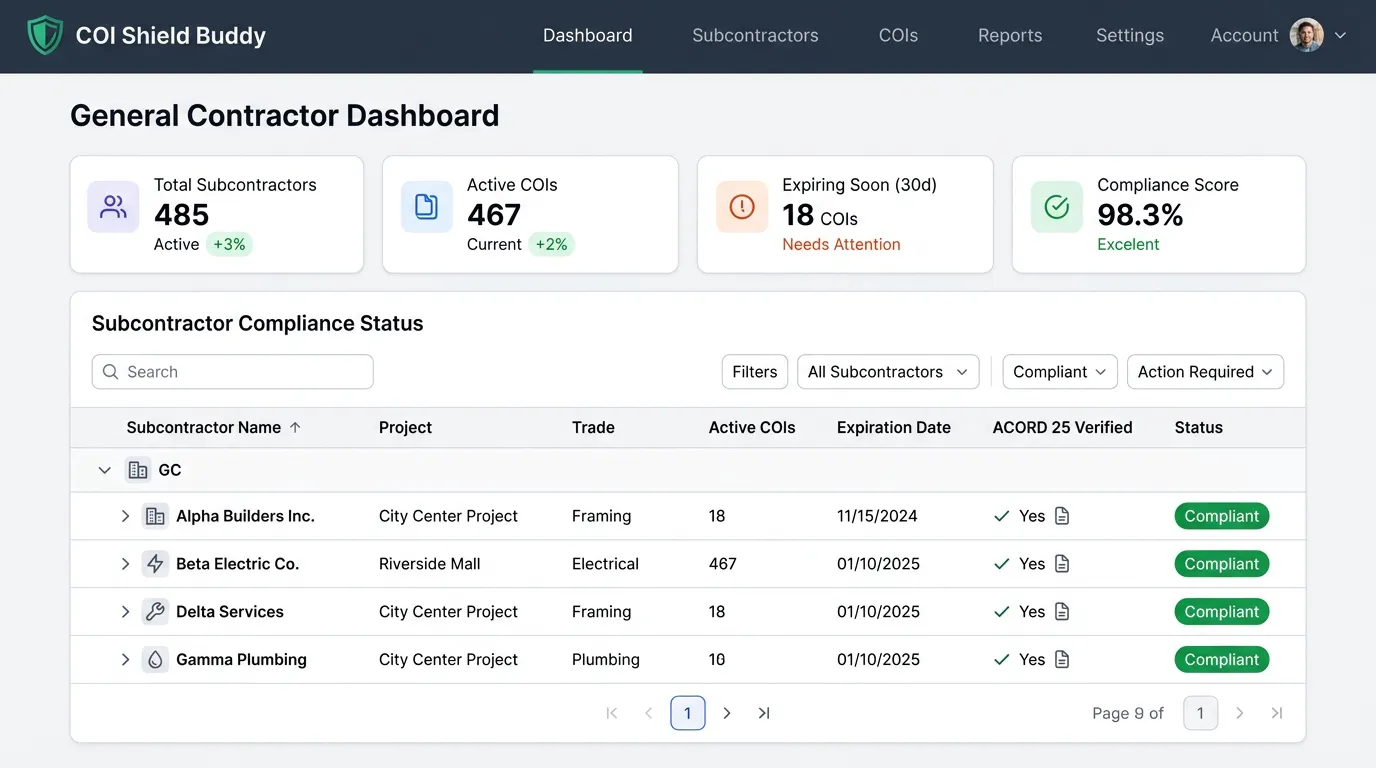Expand the Gamma Plumbing row
The width and height of the screenshot is (1376, 768).
click(x=125, y=660)
